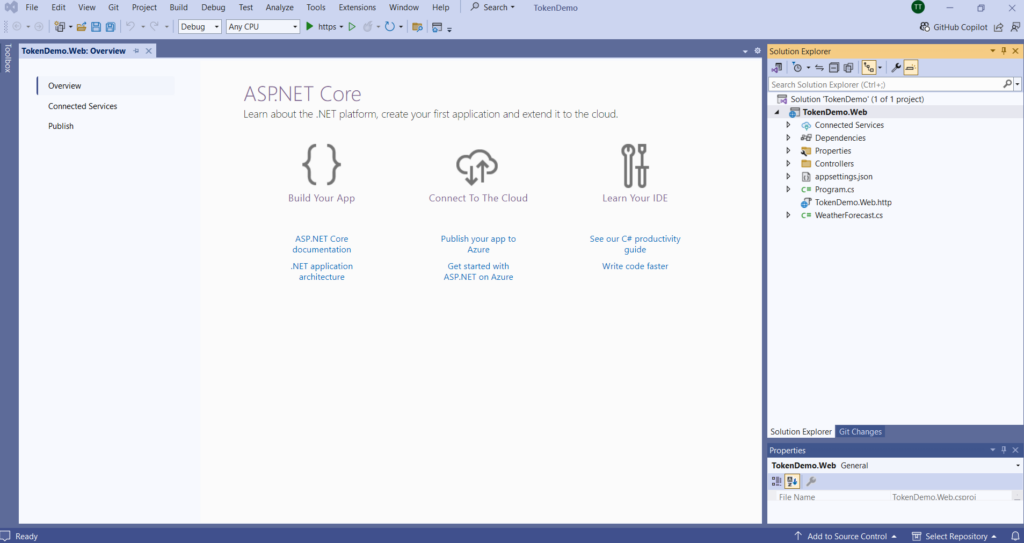
Task: Switch views icon in Solution Explorer toolbar
Action: (776, 67)
